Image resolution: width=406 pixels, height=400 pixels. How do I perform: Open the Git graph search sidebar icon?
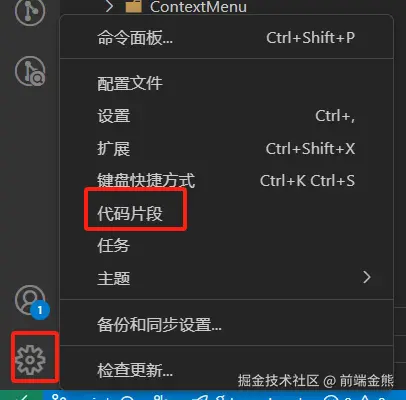(30, 71)
